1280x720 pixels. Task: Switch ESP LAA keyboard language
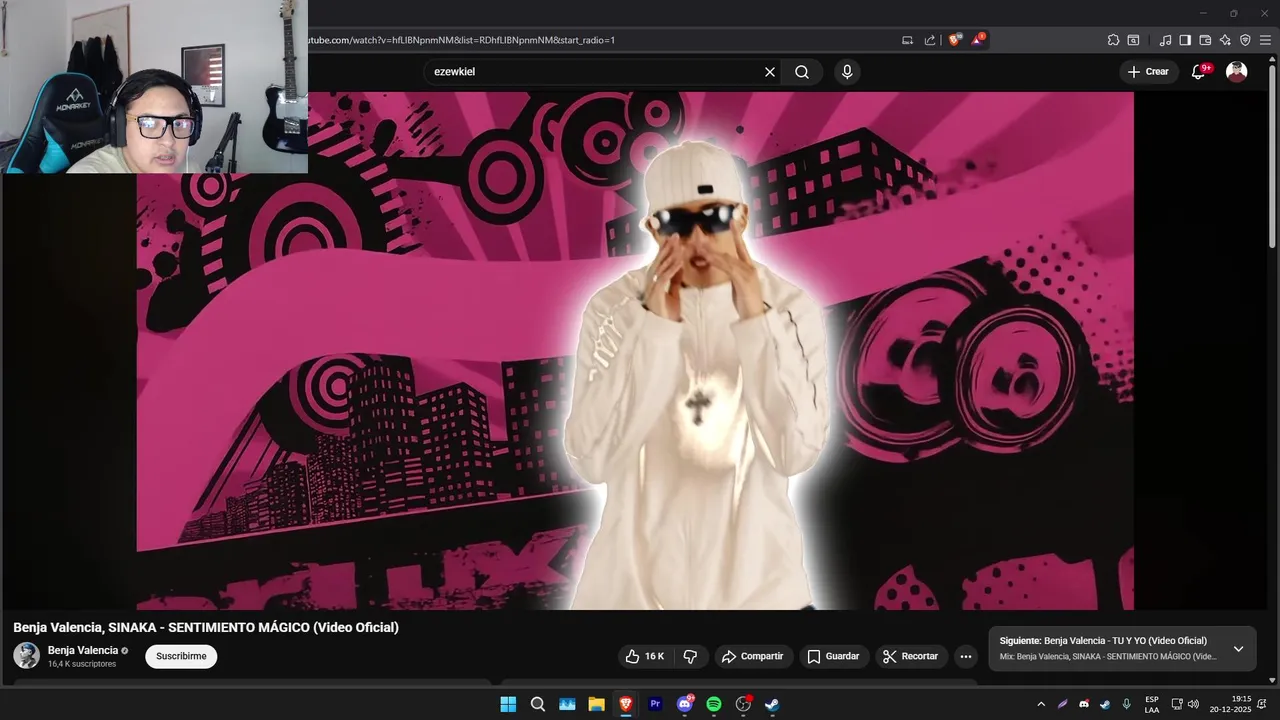click(x=1152, y=704)
